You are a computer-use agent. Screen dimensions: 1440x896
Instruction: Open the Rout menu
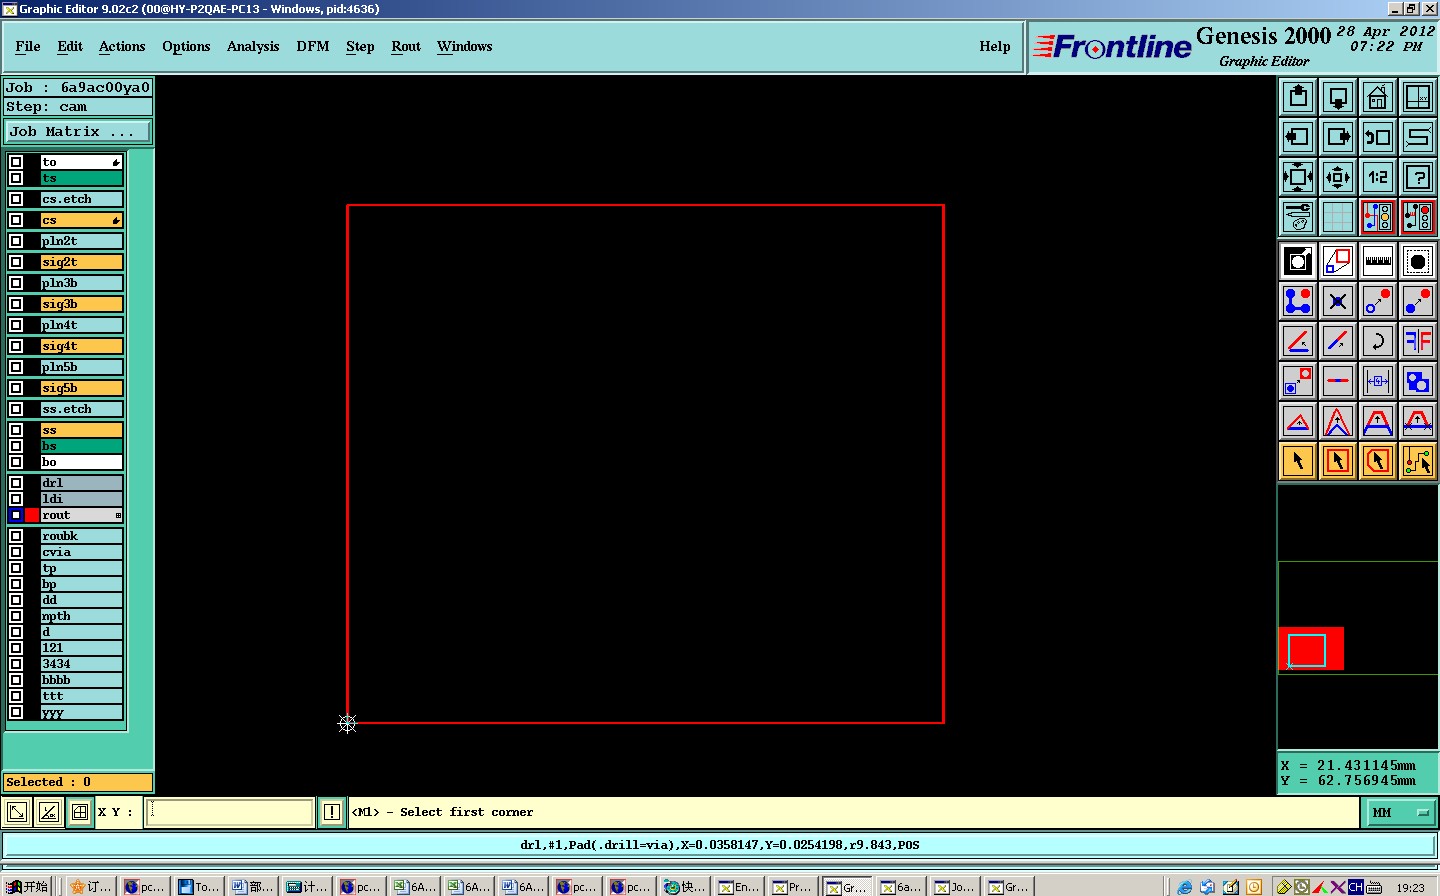pos(406,46)
